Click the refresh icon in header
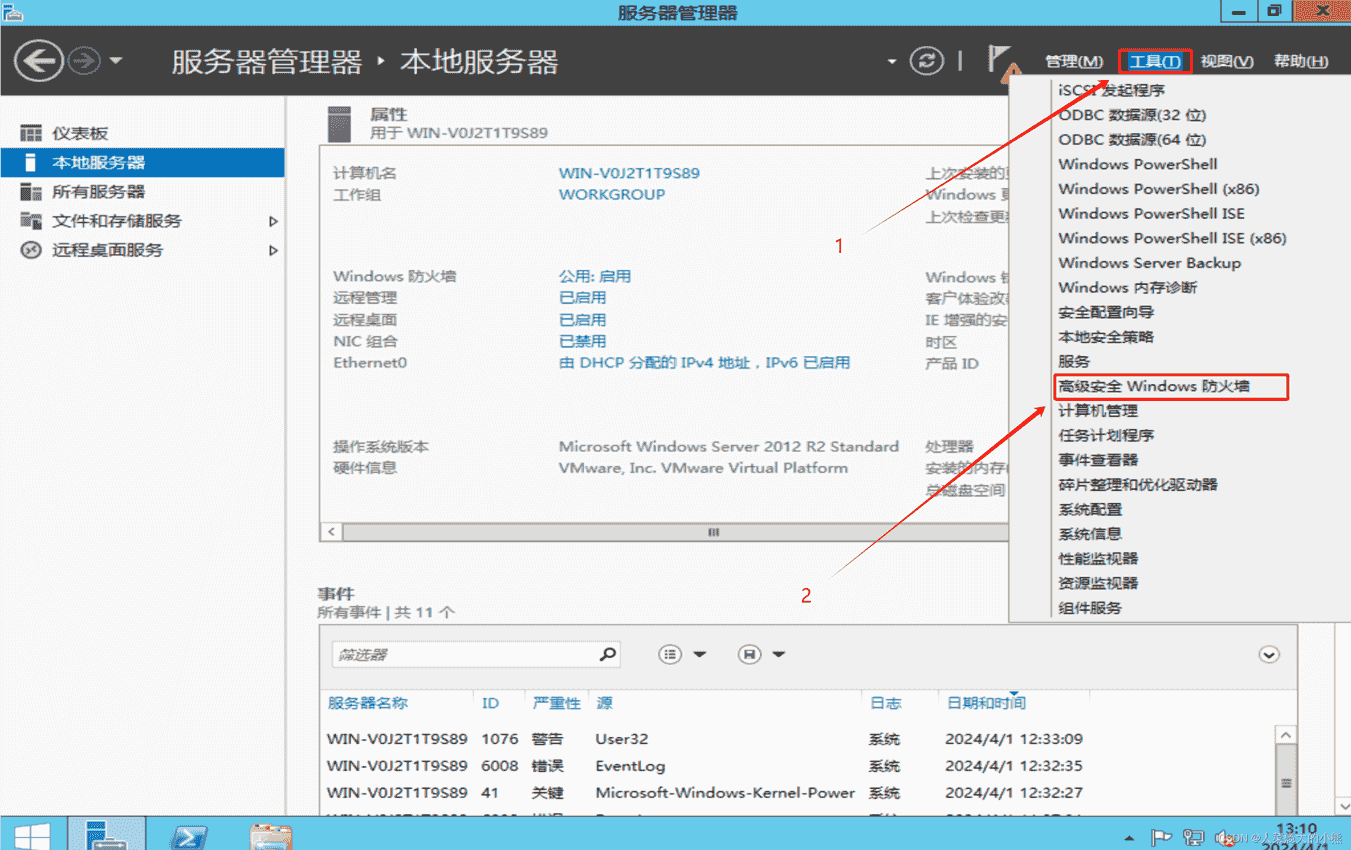The width and height of the screenshot is (1351, 850). (x=926, y=61)
